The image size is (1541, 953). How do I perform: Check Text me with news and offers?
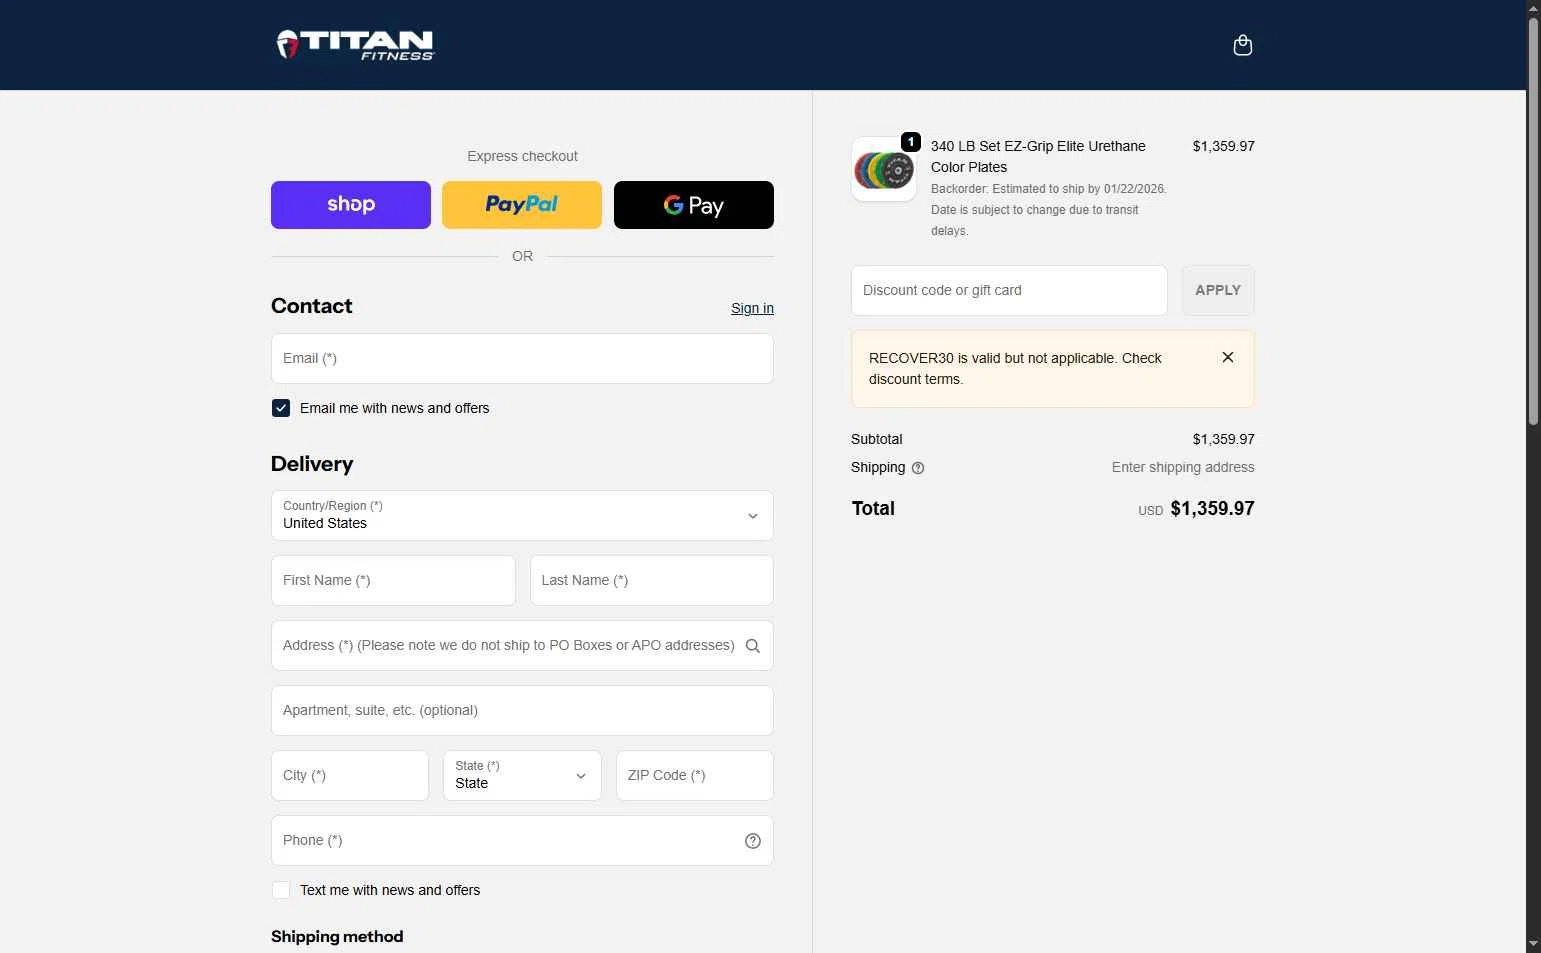coord(281,890)
